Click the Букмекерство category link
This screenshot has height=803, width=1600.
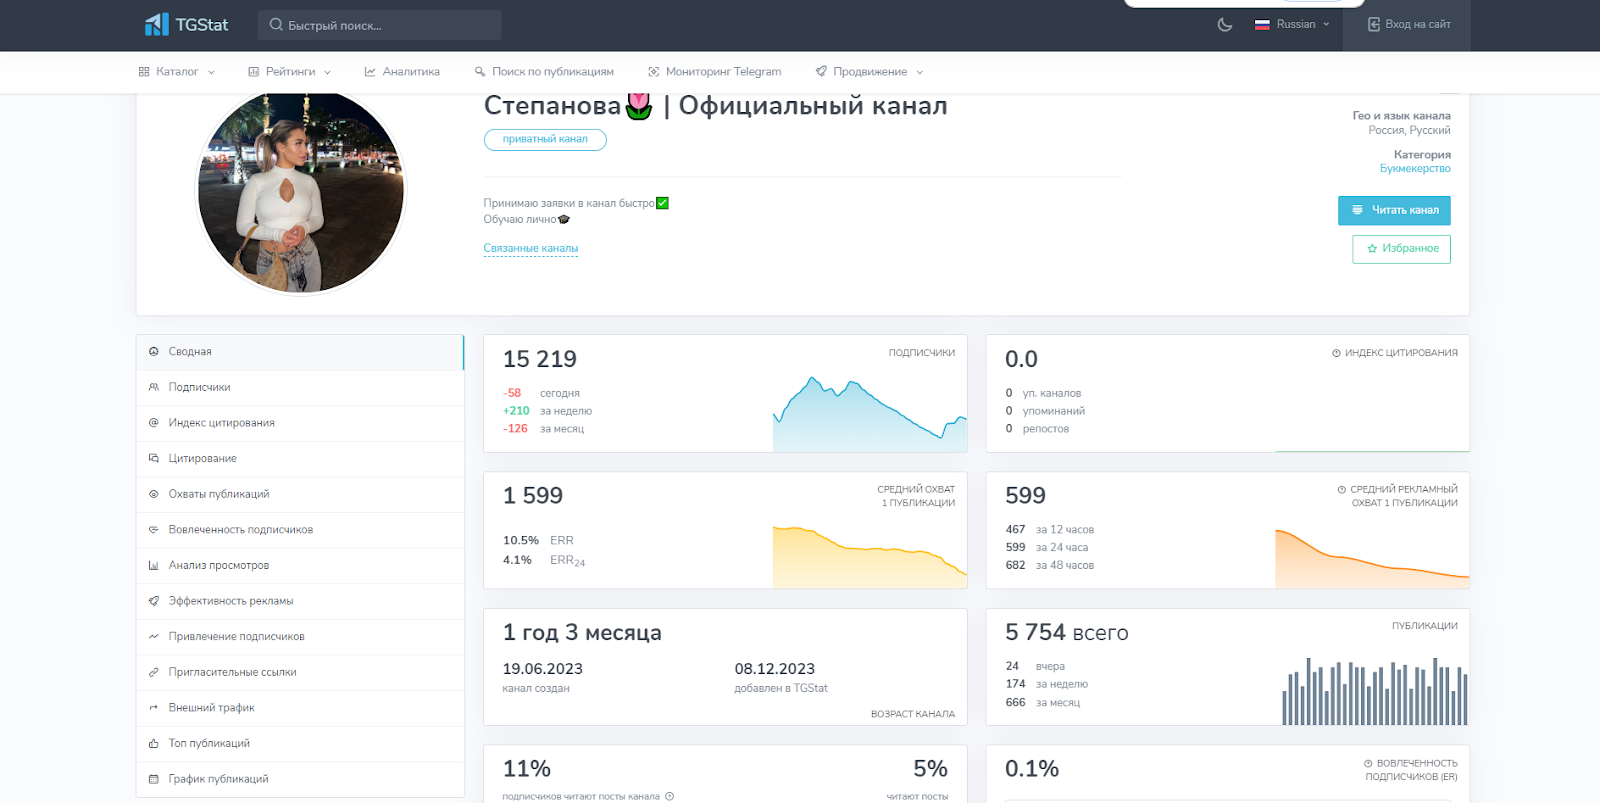1415,169
